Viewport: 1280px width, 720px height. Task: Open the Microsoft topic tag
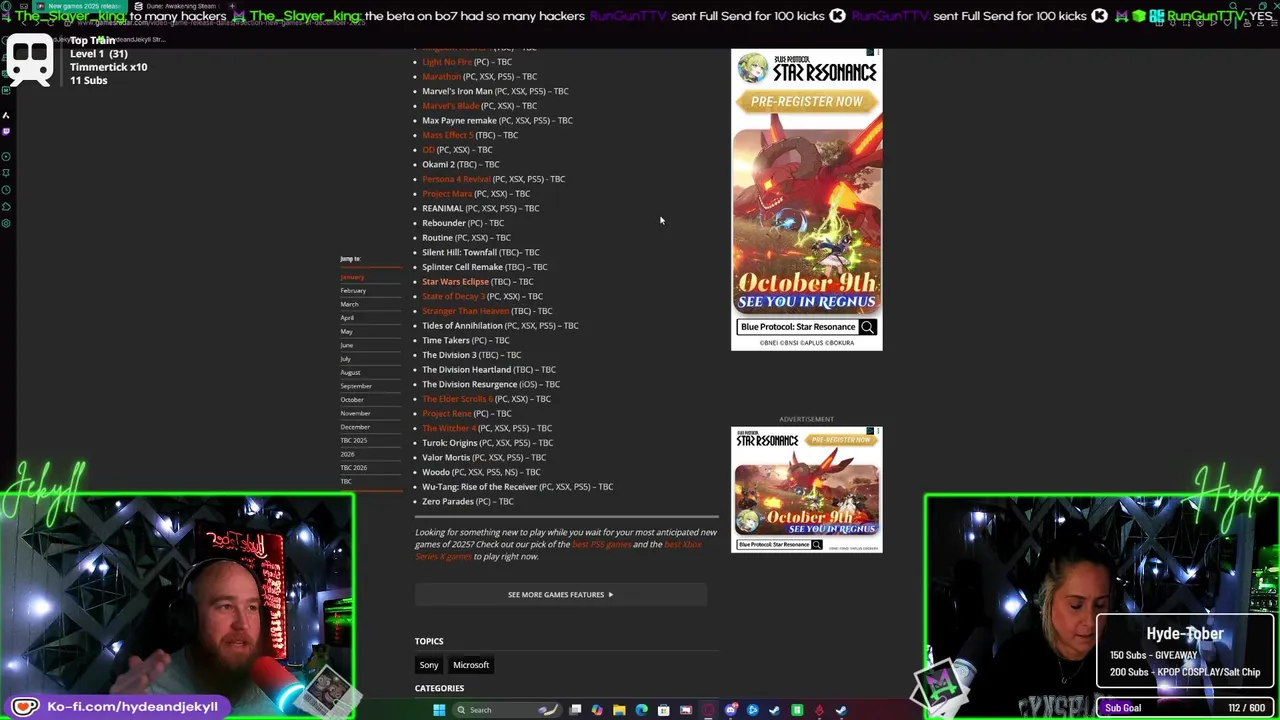(471, 665)
